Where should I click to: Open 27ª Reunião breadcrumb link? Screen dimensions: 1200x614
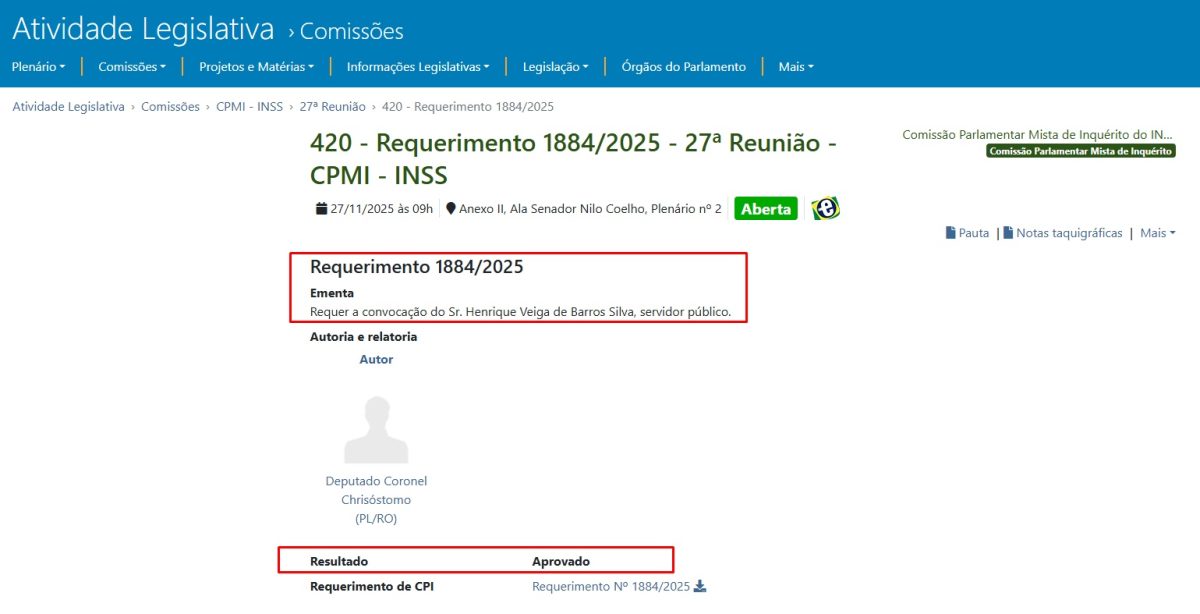(332, 107)
